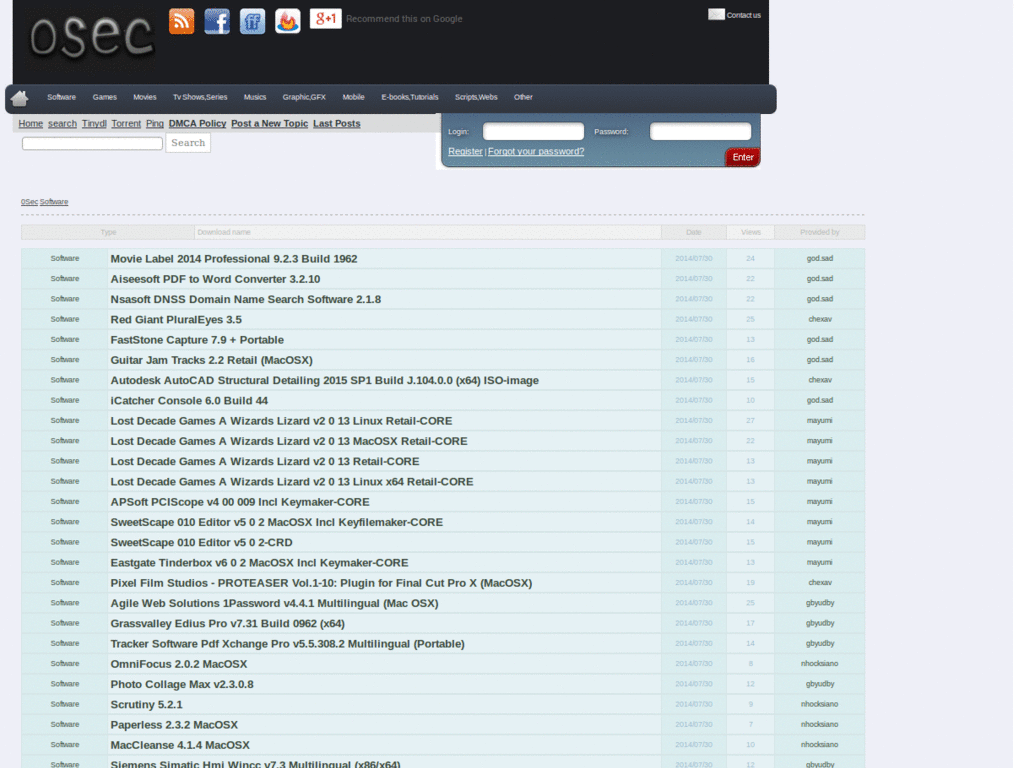This screenshot has width=1024, height=768.
Task: Click the FriendFeed icon
Action: (252, 21)
